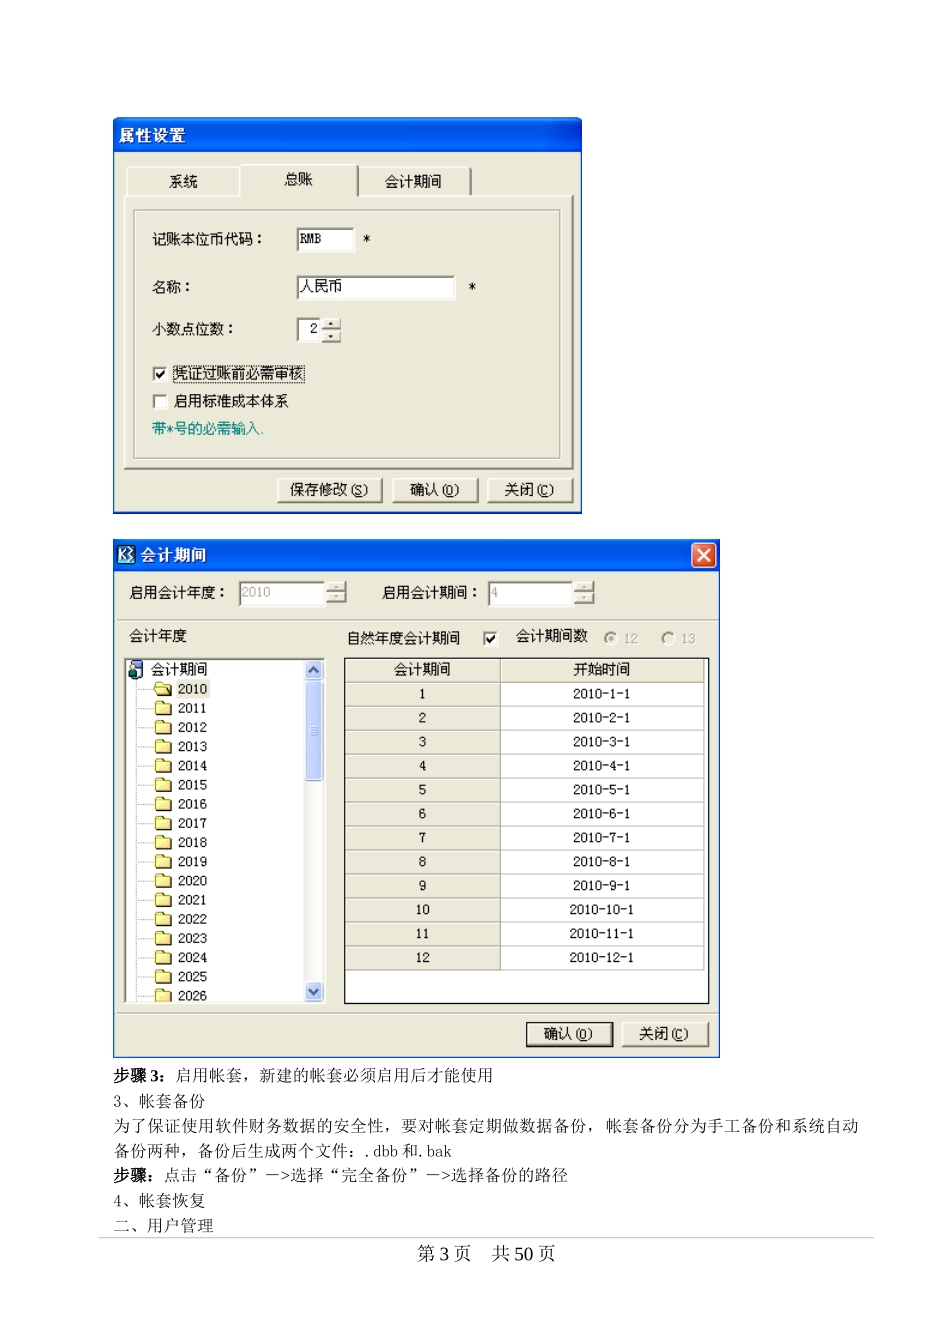Select the 2012 folder icon
The image size is (950, 1344).
click(x=163, y=727)
